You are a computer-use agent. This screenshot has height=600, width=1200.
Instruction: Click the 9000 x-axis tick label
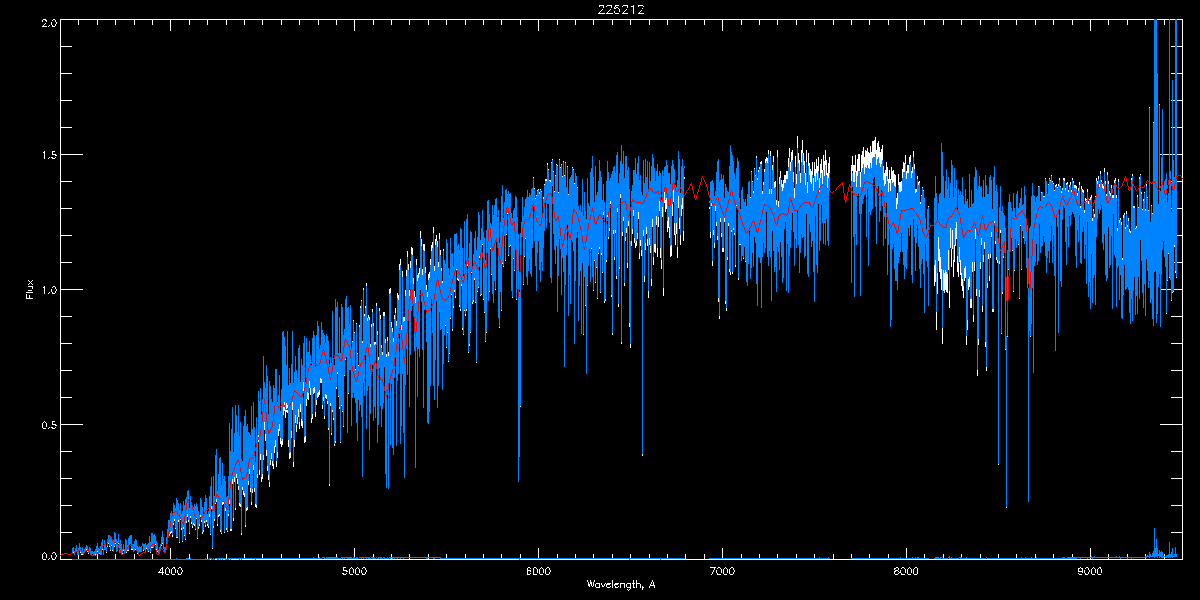click(1090, 571)
